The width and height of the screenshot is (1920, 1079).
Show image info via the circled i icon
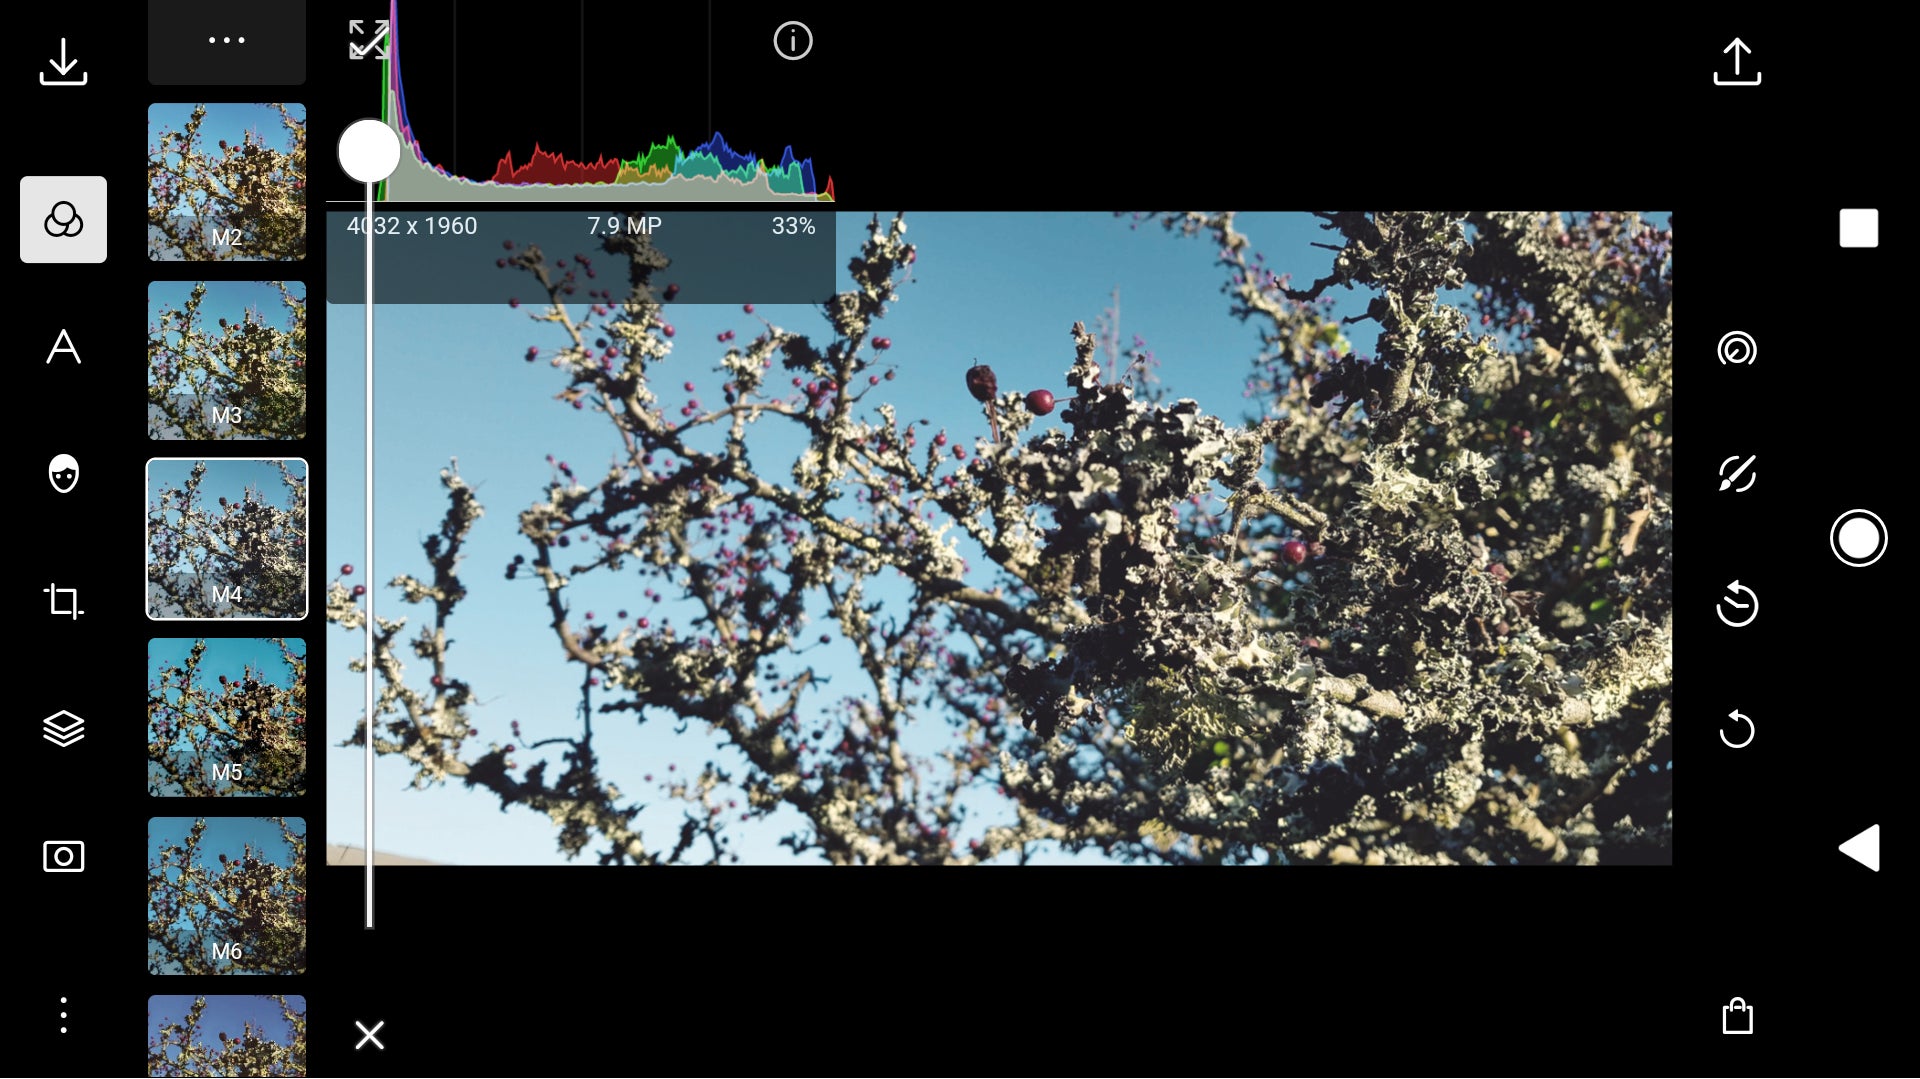tap(793, 41)
